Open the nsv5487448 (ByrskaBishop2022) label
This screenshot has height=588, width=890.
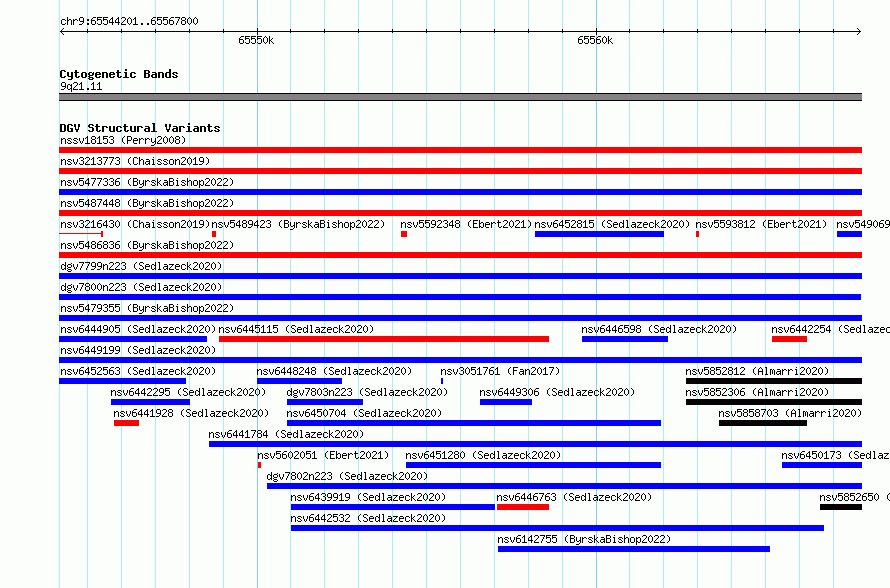[147, 203]
